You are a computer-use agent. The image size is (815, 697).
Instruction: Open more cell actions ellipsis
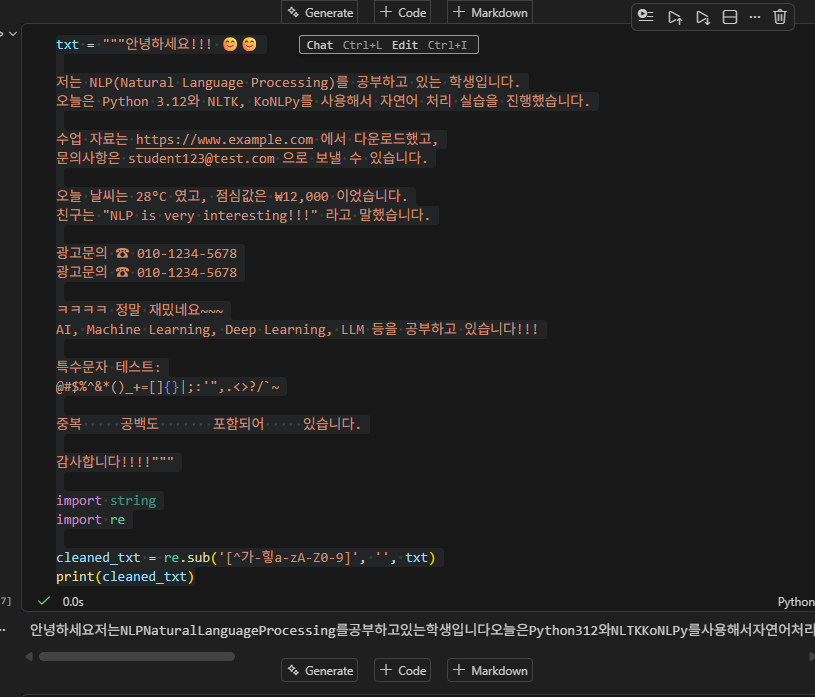click(755, 17)
